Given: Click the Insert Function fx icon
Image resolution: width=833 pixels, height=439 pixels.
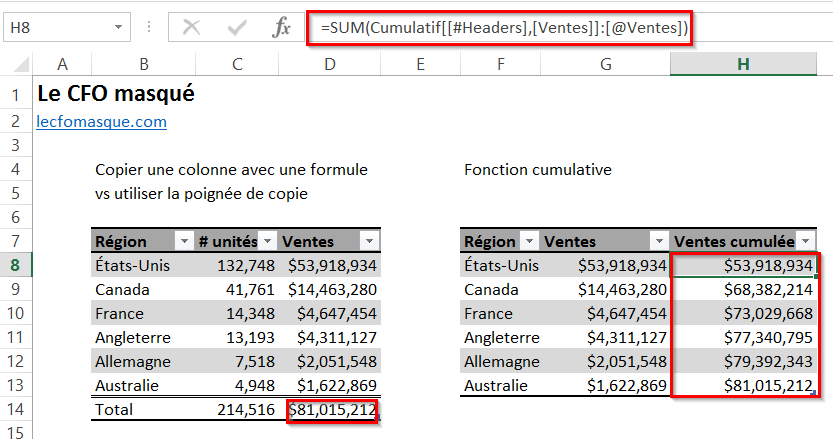Looking at the screenshot, I should coord(283,28).
